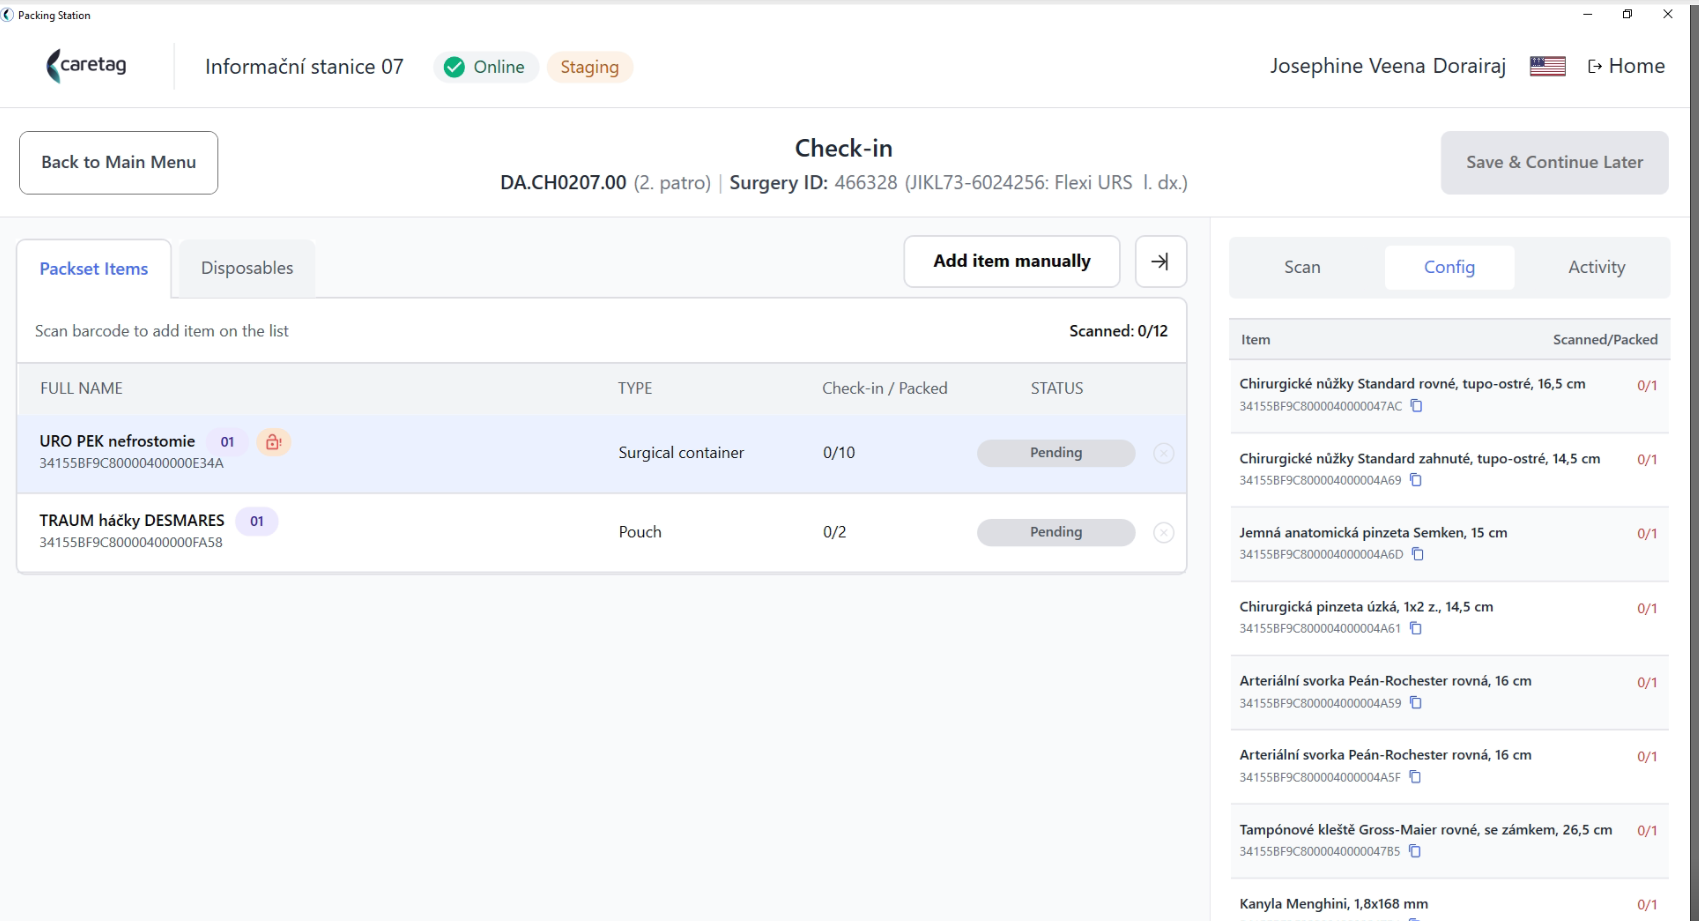Viewport: 1699px width, 921px height.
Task: Click the Staging environment badge
Action: click(589, 67)
